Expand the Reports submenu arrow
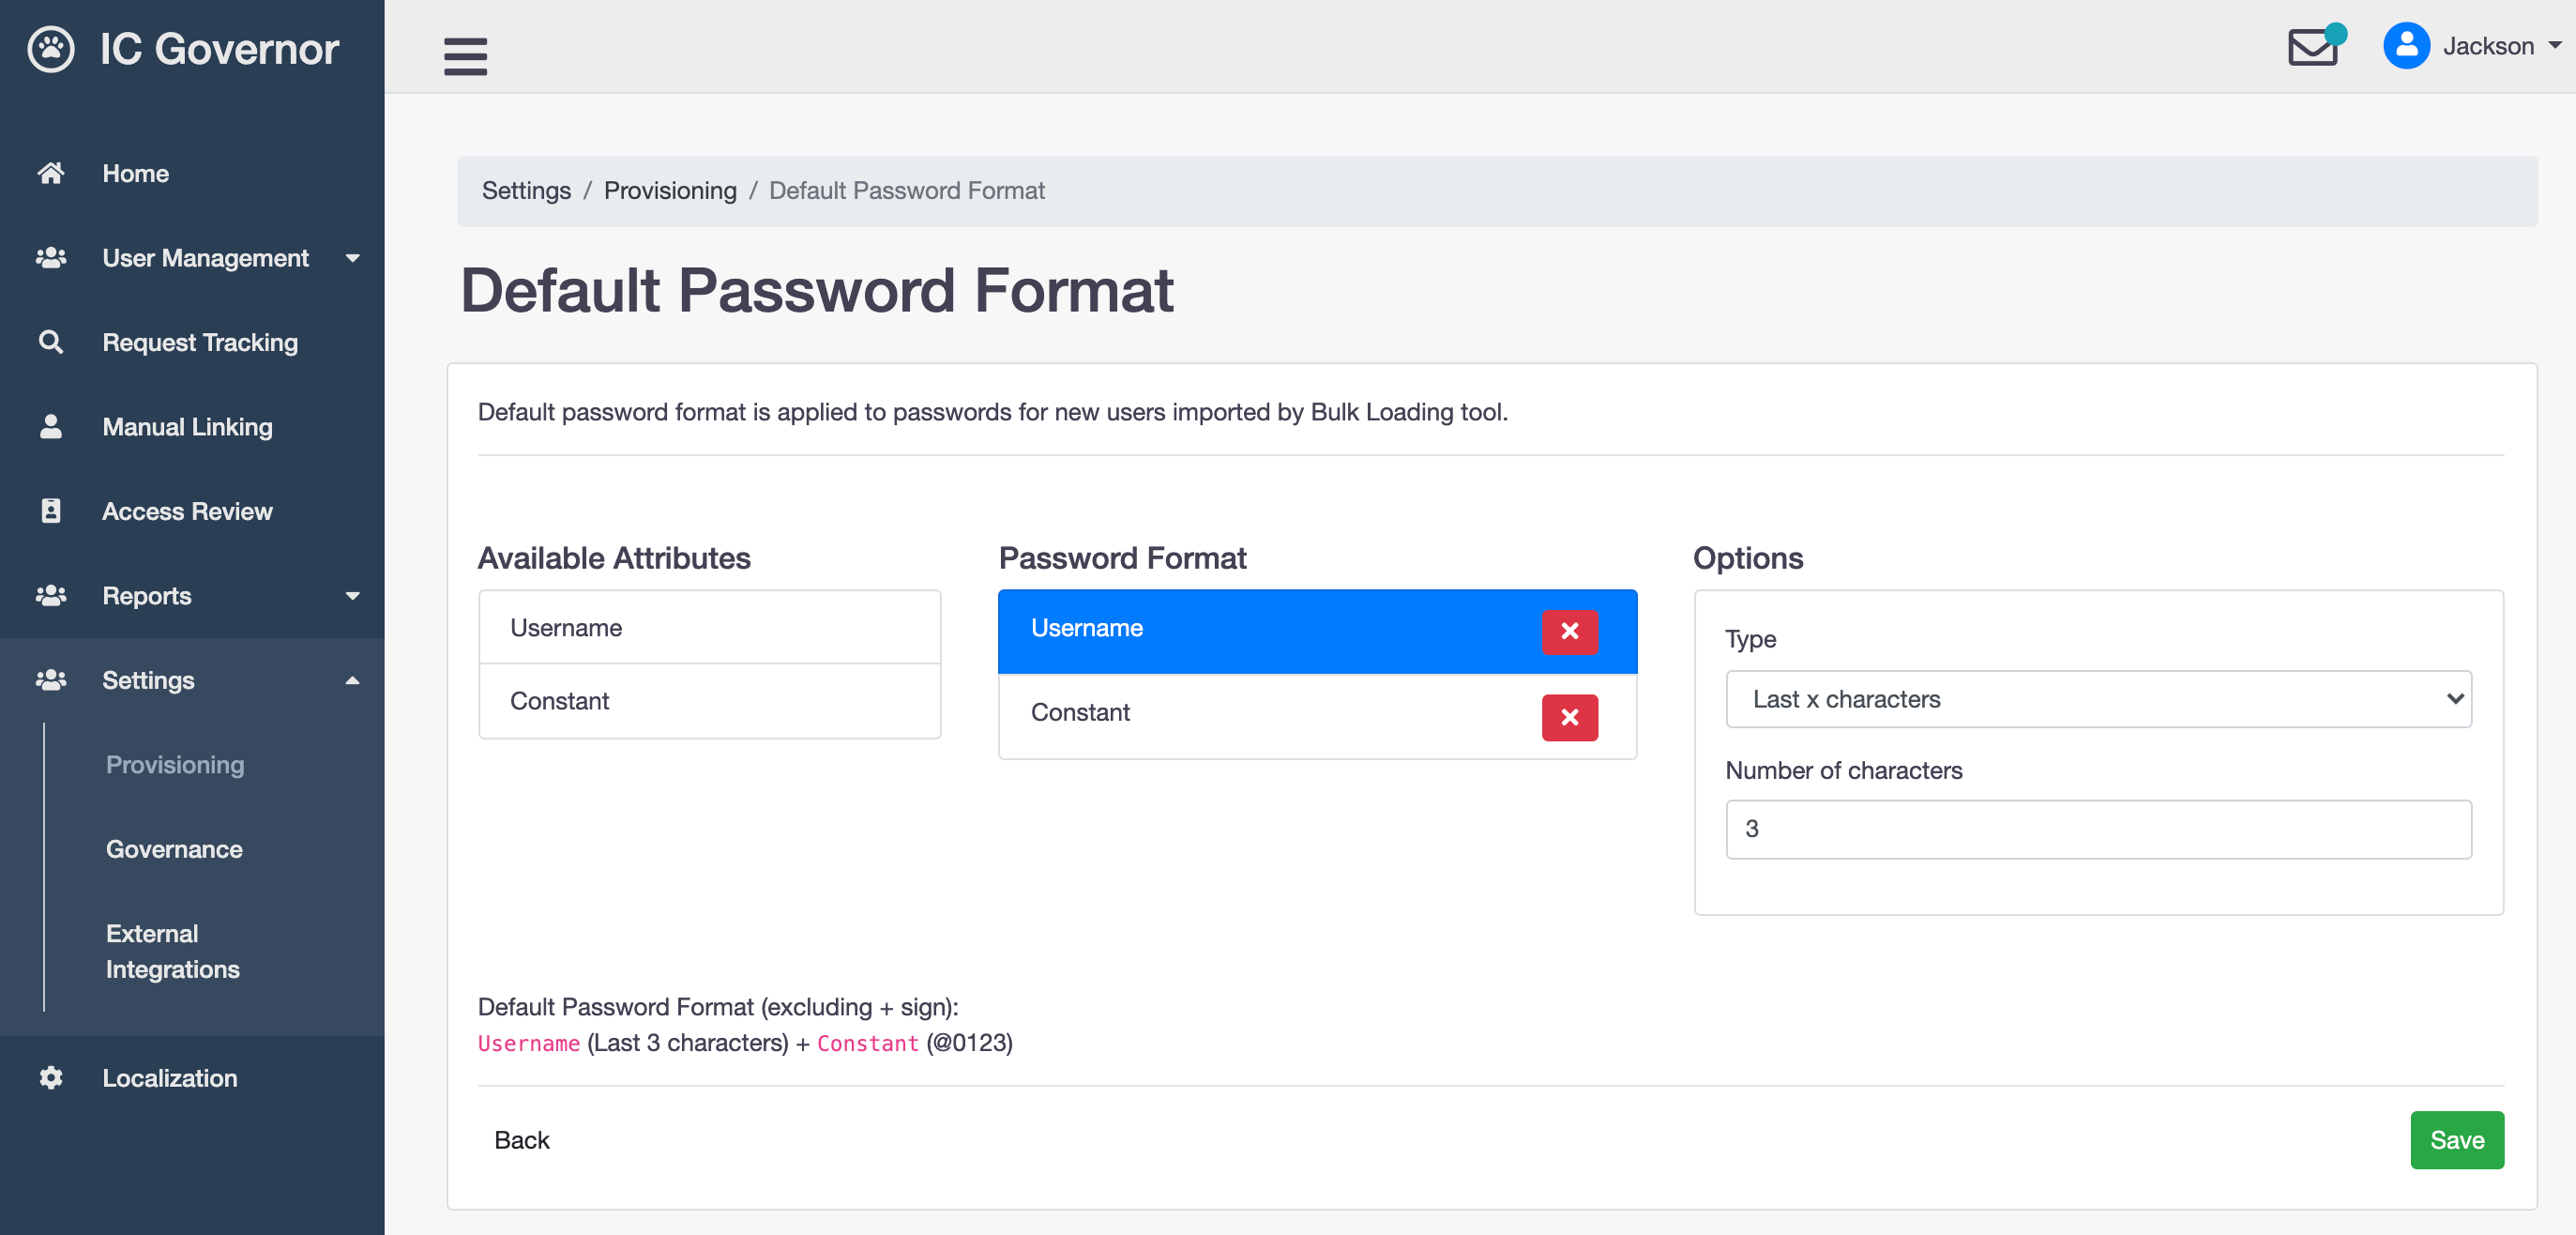2576x1235 pixels. coord(352,596)
